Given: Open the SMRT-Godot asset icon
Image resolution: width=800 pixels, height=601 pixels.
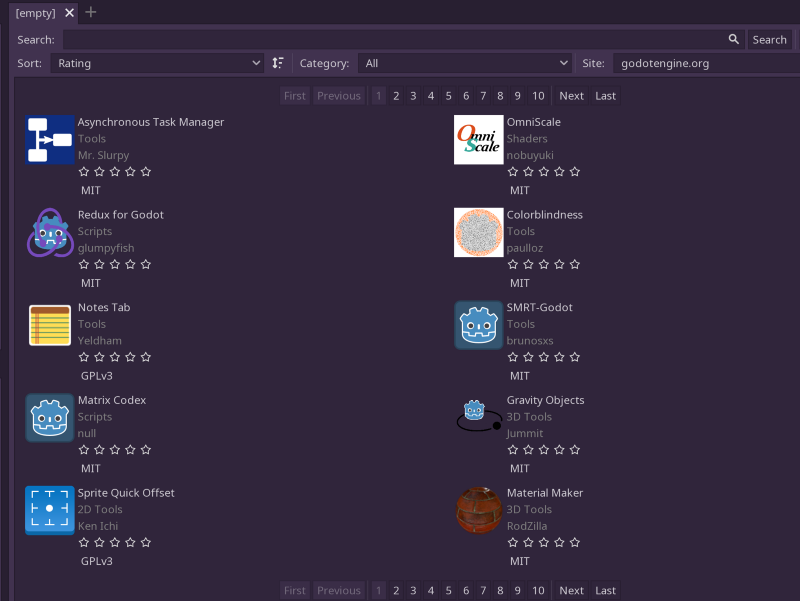Looking at the screenshot, I should (x=479, y=325).
